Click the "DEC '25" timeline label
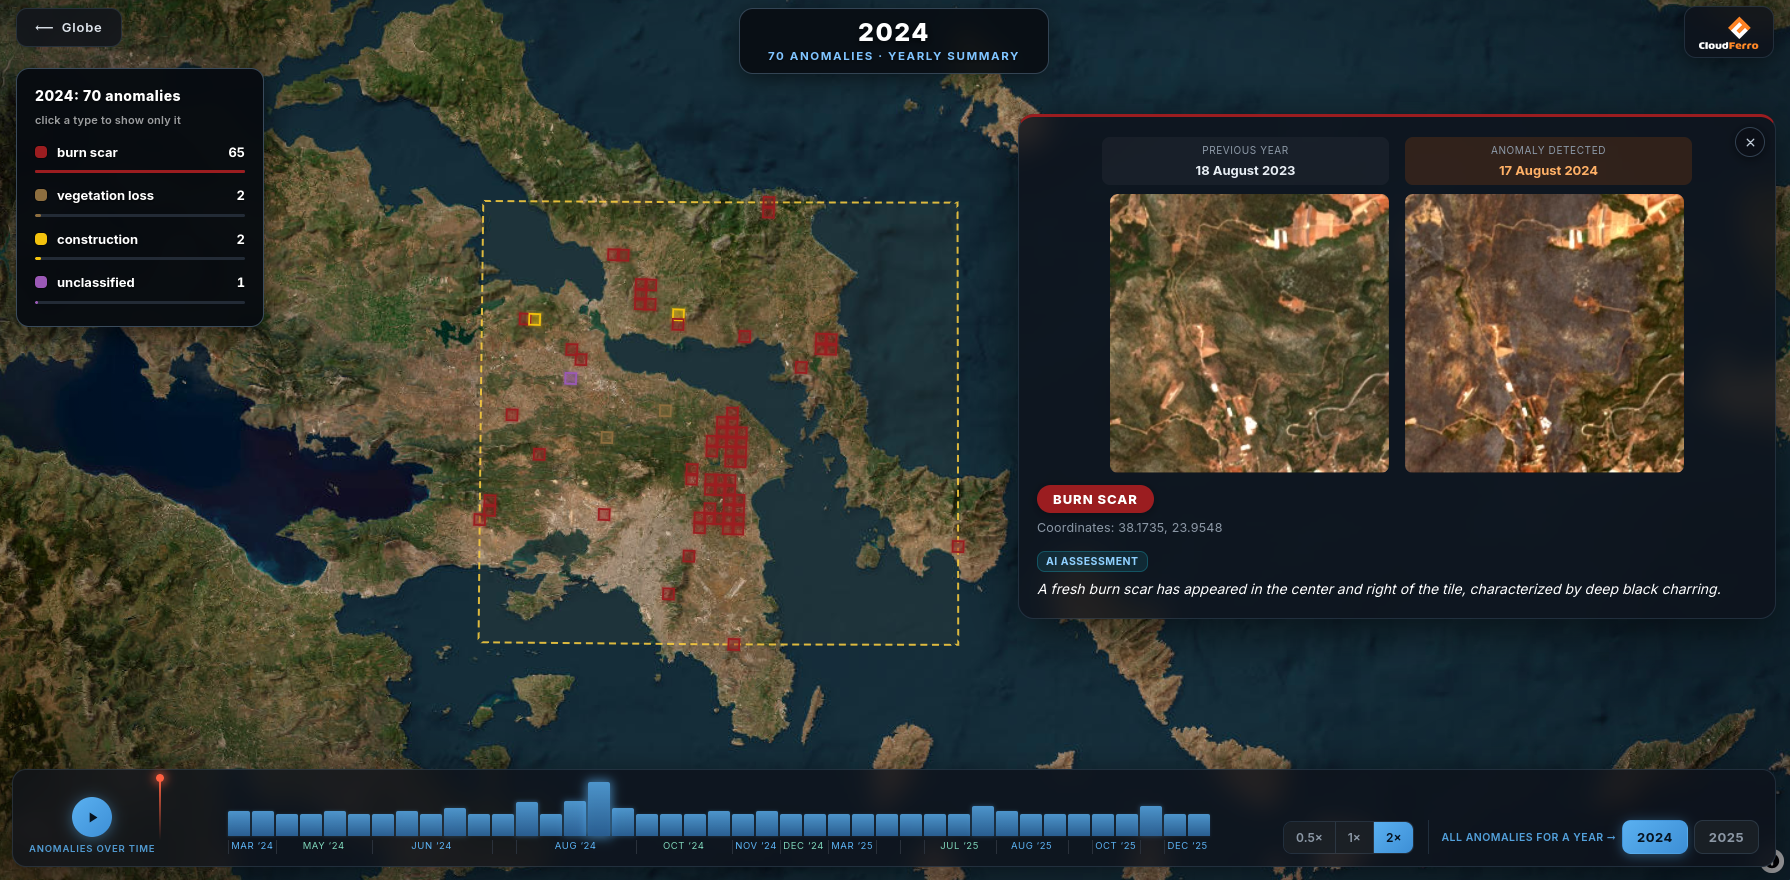The image size is (1790, 880). point(1187,846)
